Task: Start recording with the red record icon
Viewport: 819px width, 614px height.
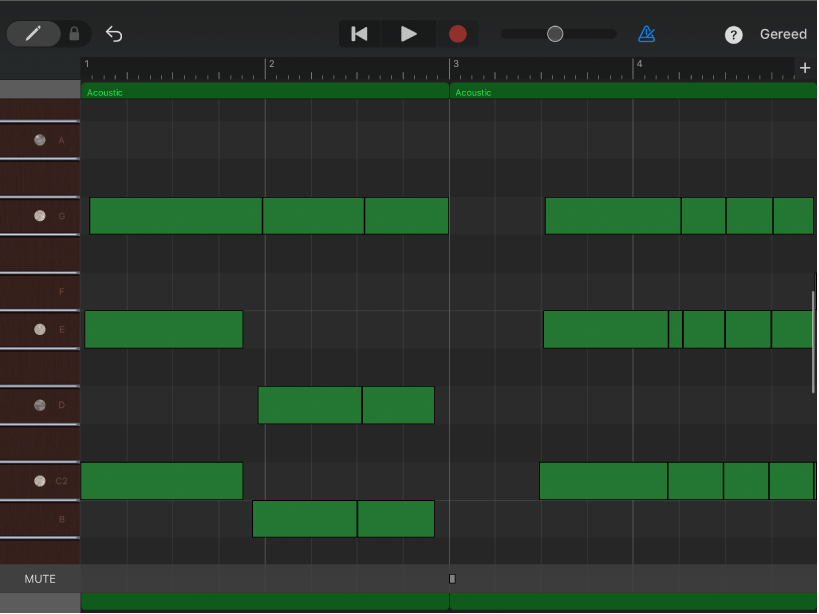Action: point(457,33)
